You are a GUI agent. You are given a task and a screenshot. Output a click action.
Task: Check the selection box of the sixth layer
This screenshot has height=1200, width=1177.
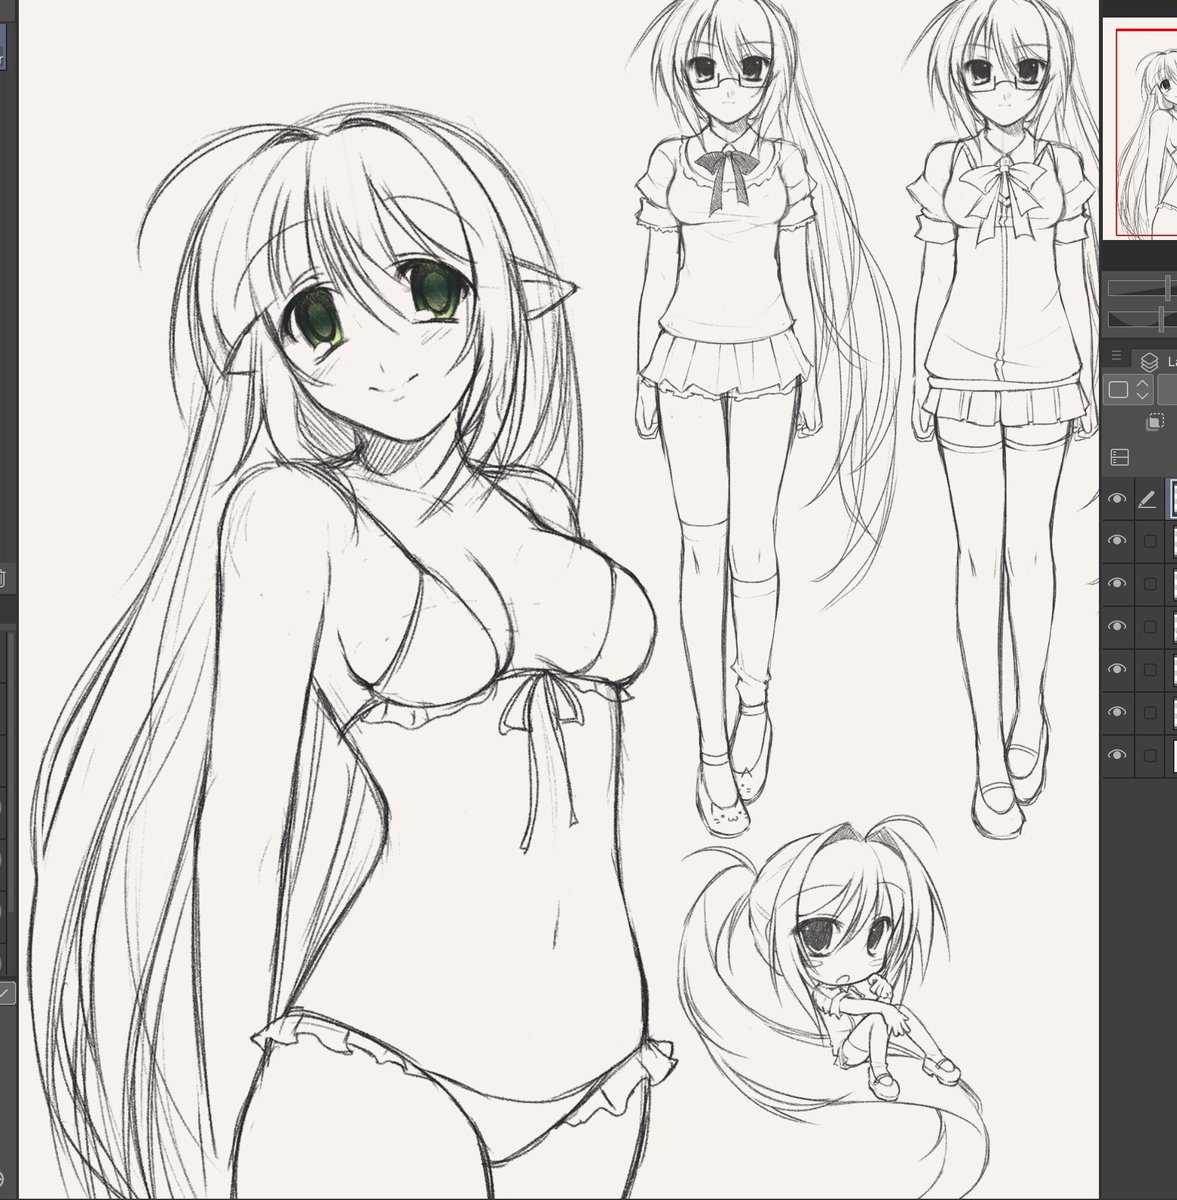1150,713
